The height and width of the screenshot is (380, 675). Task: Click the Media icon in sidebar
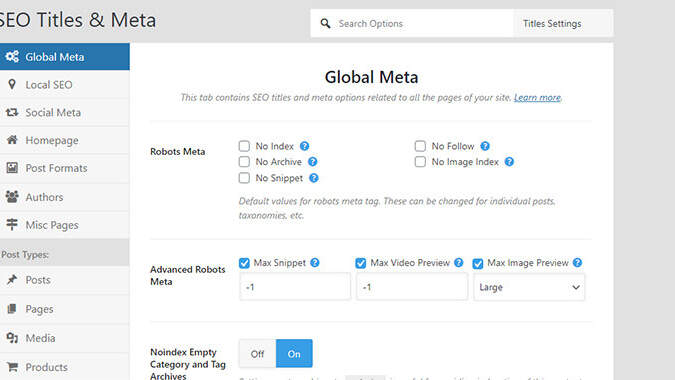(x=12, y=338)
